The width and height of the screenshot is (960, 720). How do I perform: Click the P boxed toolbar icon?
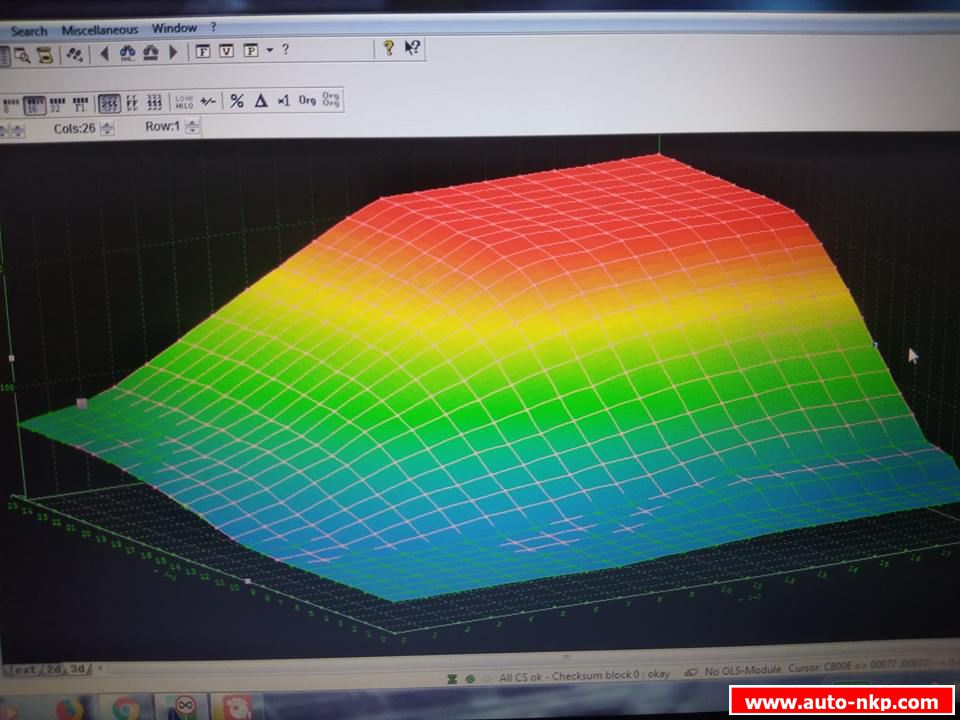[251, 50]
